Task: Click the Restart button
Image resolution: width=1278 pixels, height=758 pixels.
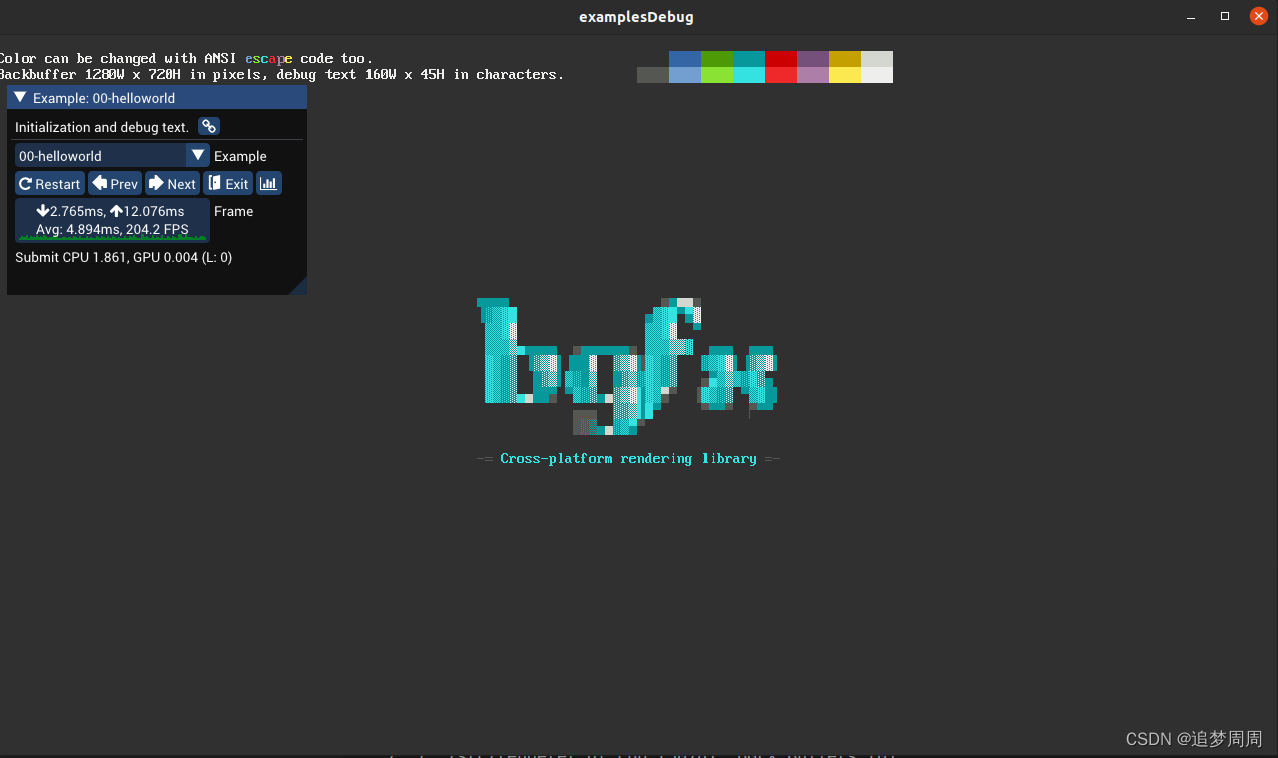Action: [x=50, y=183]
